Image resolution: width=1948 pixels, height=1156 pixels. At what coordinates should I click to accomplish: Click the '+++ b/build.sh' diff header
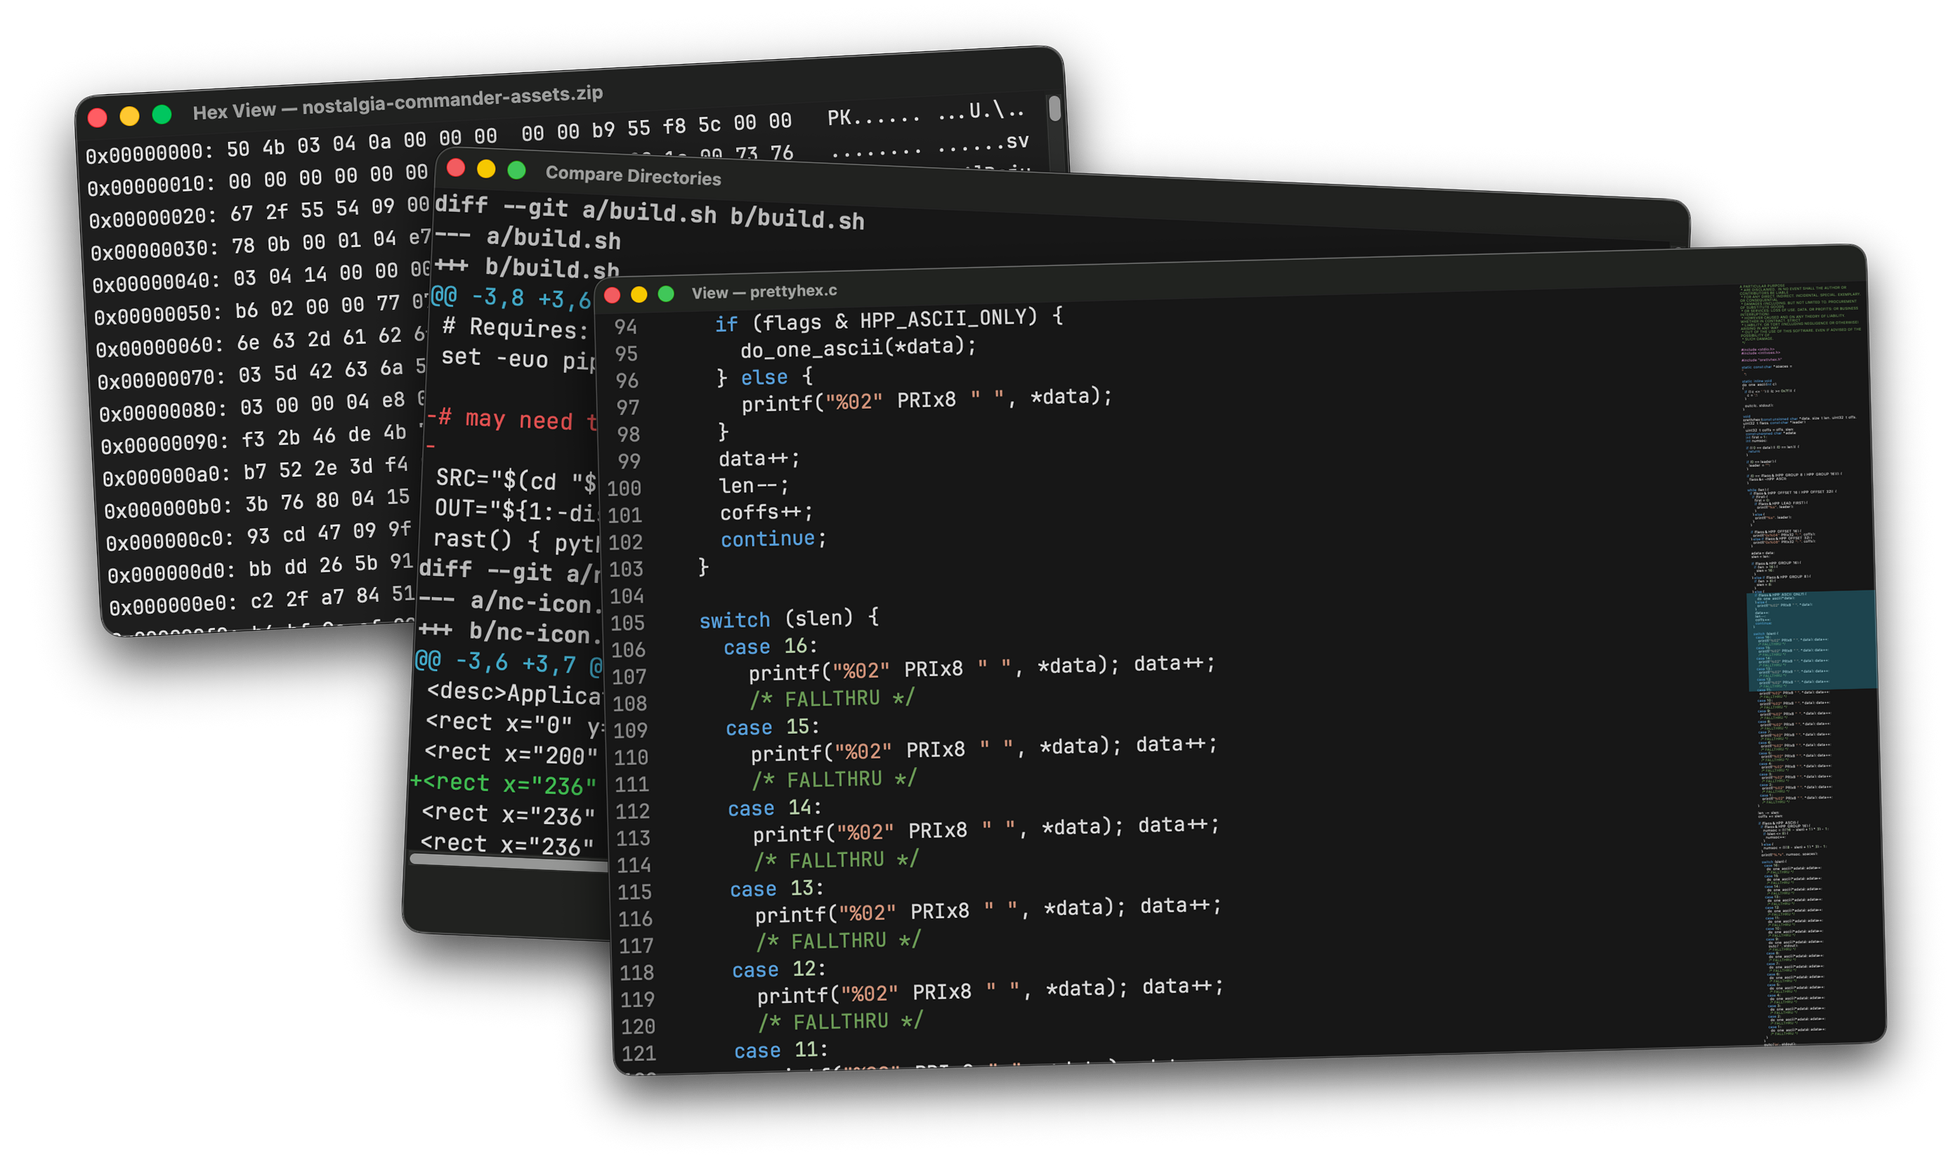(x=527, y=268)
